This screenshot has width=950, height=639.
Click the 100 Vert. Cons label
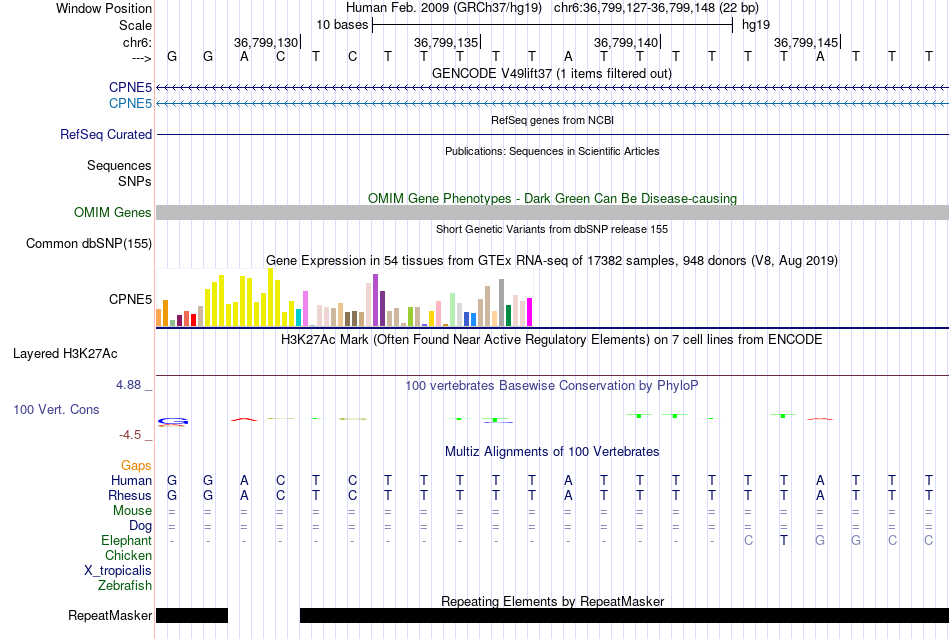pos(56,409)
